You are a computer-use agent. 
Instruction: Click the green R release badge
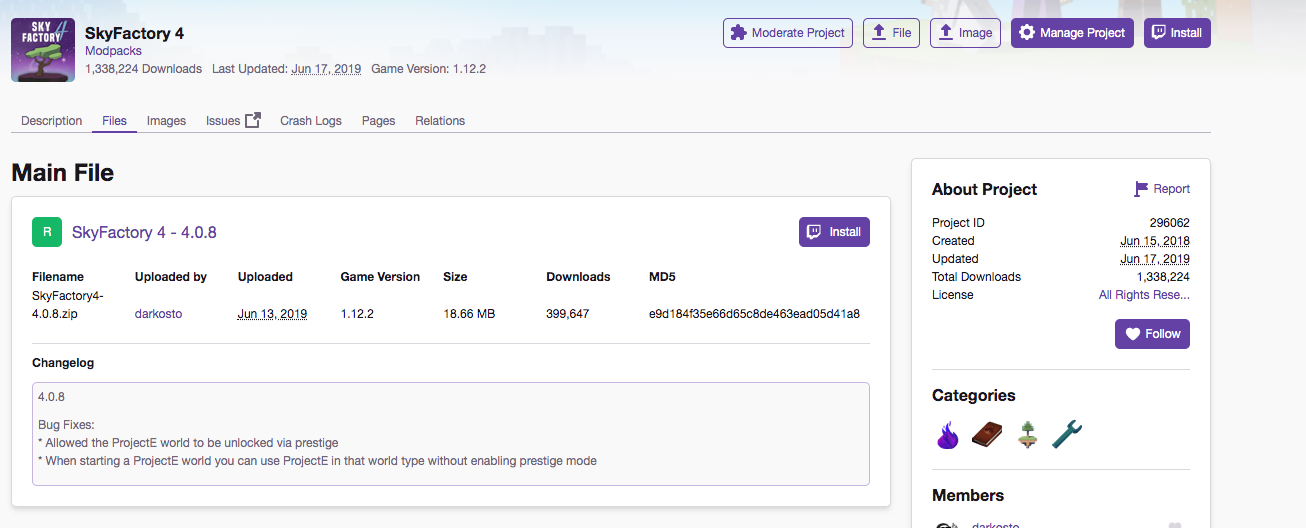(47, 232)
